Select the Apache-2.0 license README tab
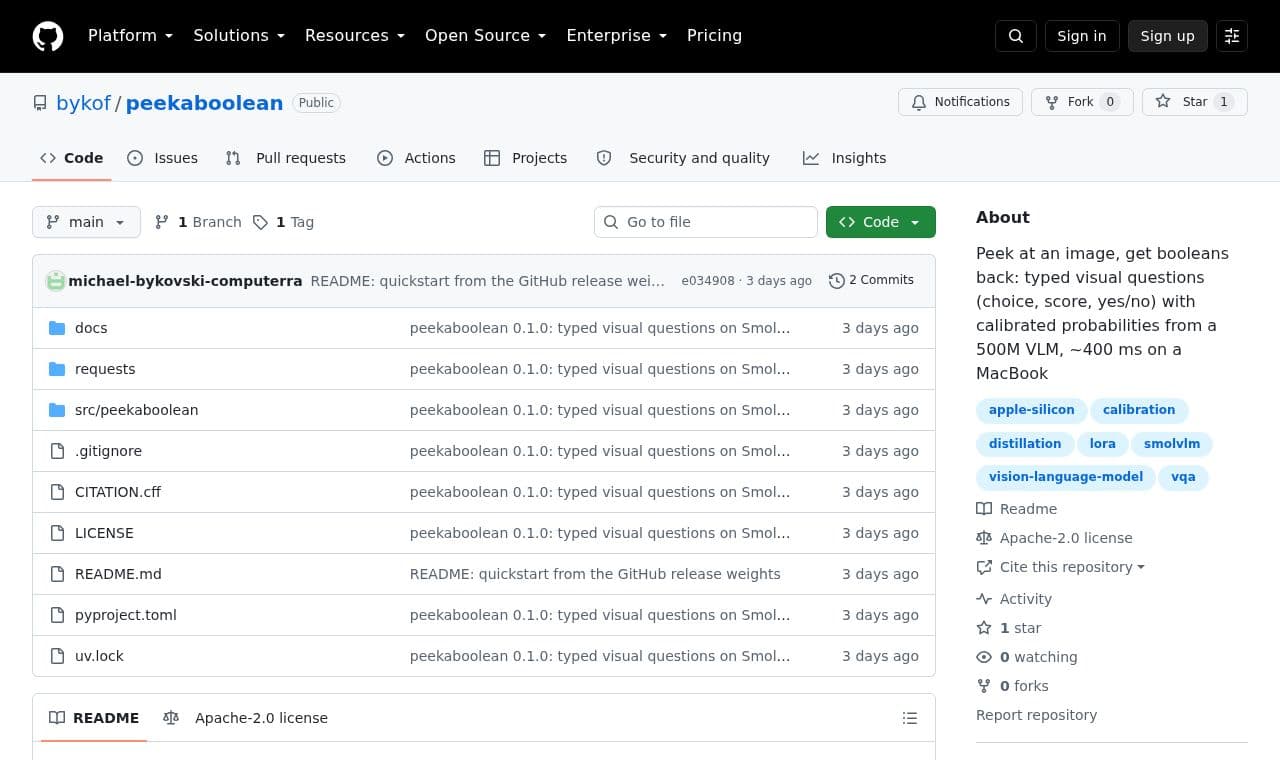The width and height of the screenshot is (1280, 760). (246, 718)
